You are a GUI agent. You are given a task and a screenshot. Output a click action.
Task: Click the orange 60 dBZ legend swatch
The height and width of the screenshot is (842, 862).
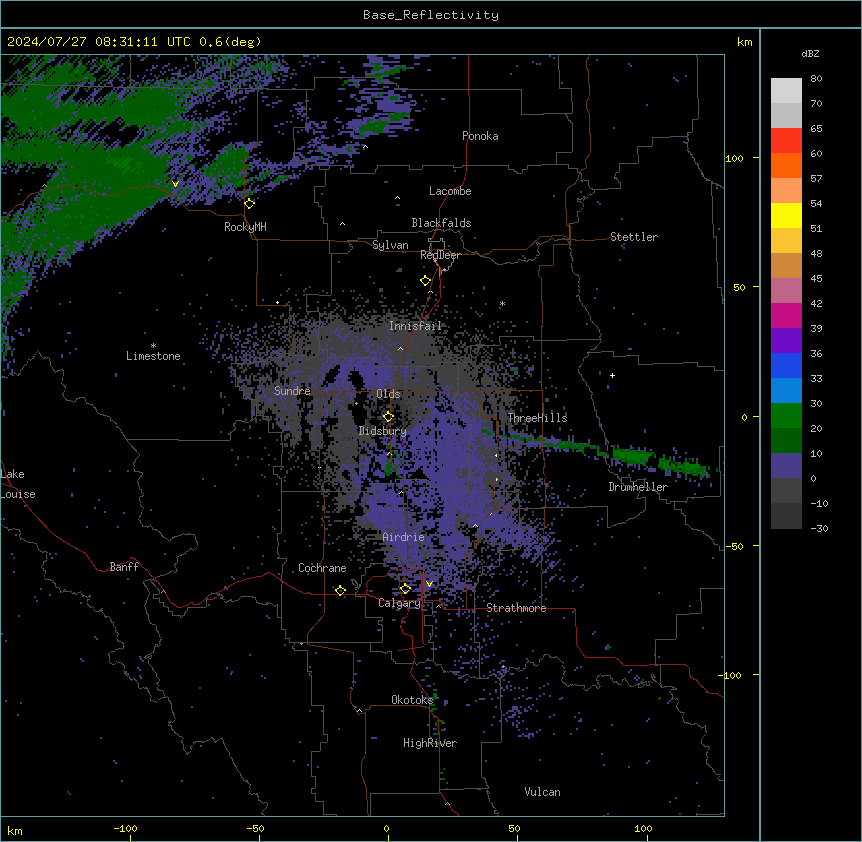point(786,165)
